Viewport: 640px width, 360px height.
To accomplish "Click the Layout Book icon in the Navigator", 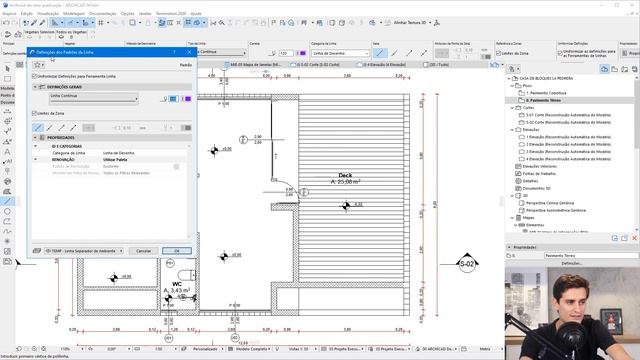I will coord(625,69).
